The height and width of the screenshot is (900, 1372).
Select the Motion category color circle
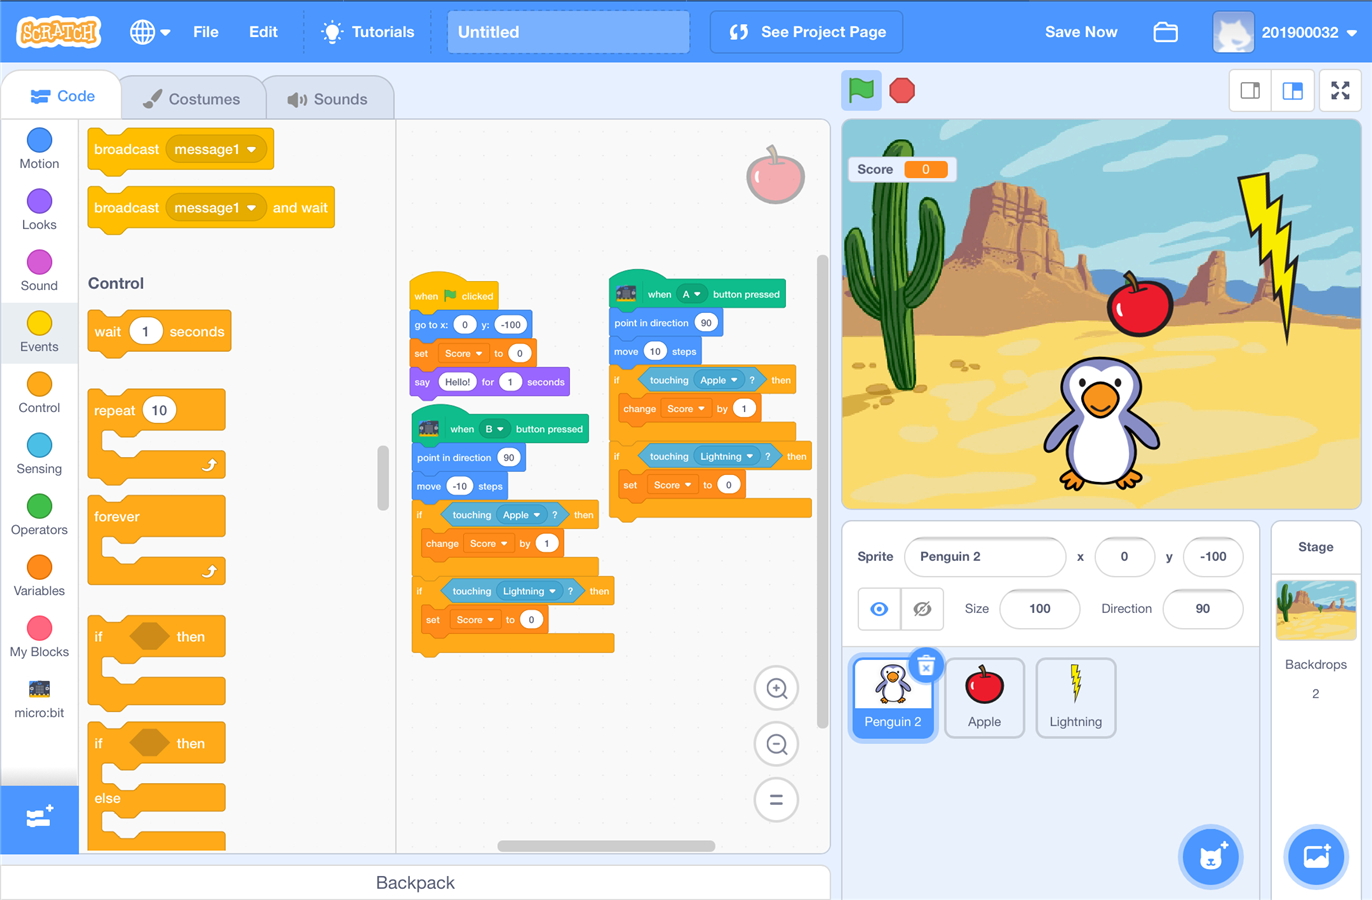(39, 141)
